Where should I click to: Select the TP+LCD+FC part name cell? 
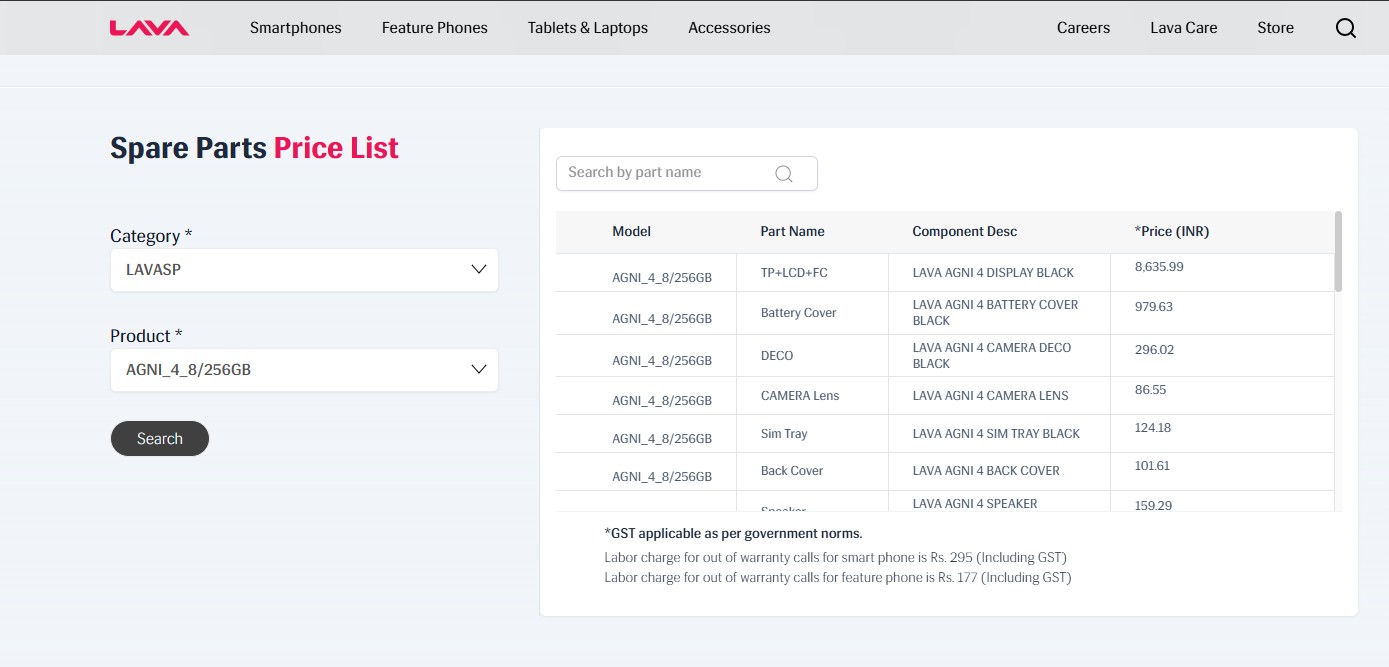tap(811, 272)
